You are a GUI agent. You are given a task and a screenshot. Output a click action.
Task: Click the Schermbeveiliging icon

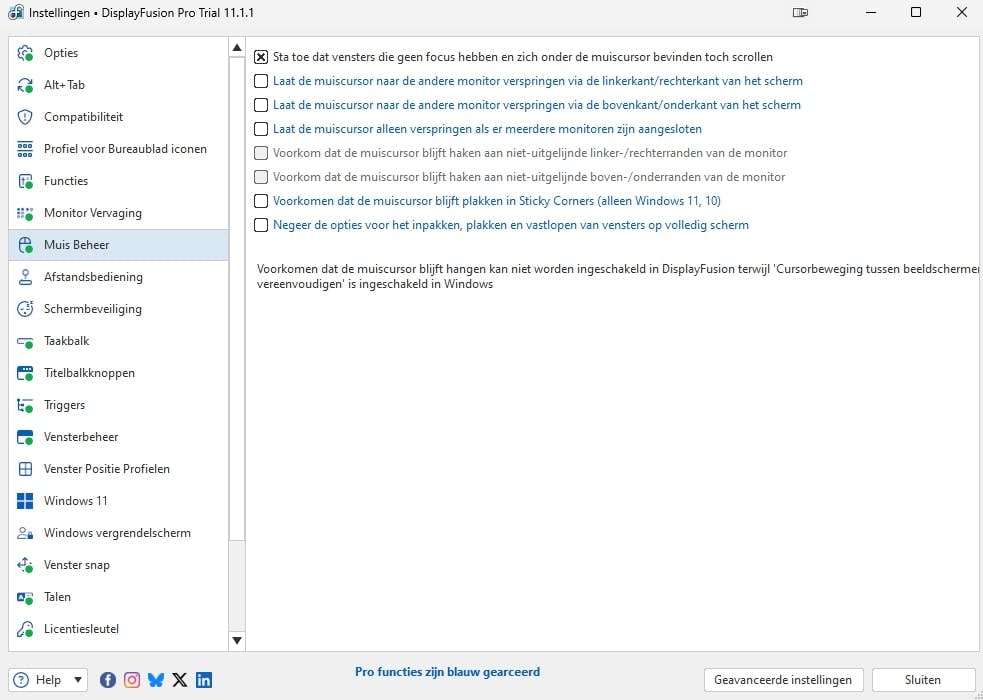click(25, 309)
